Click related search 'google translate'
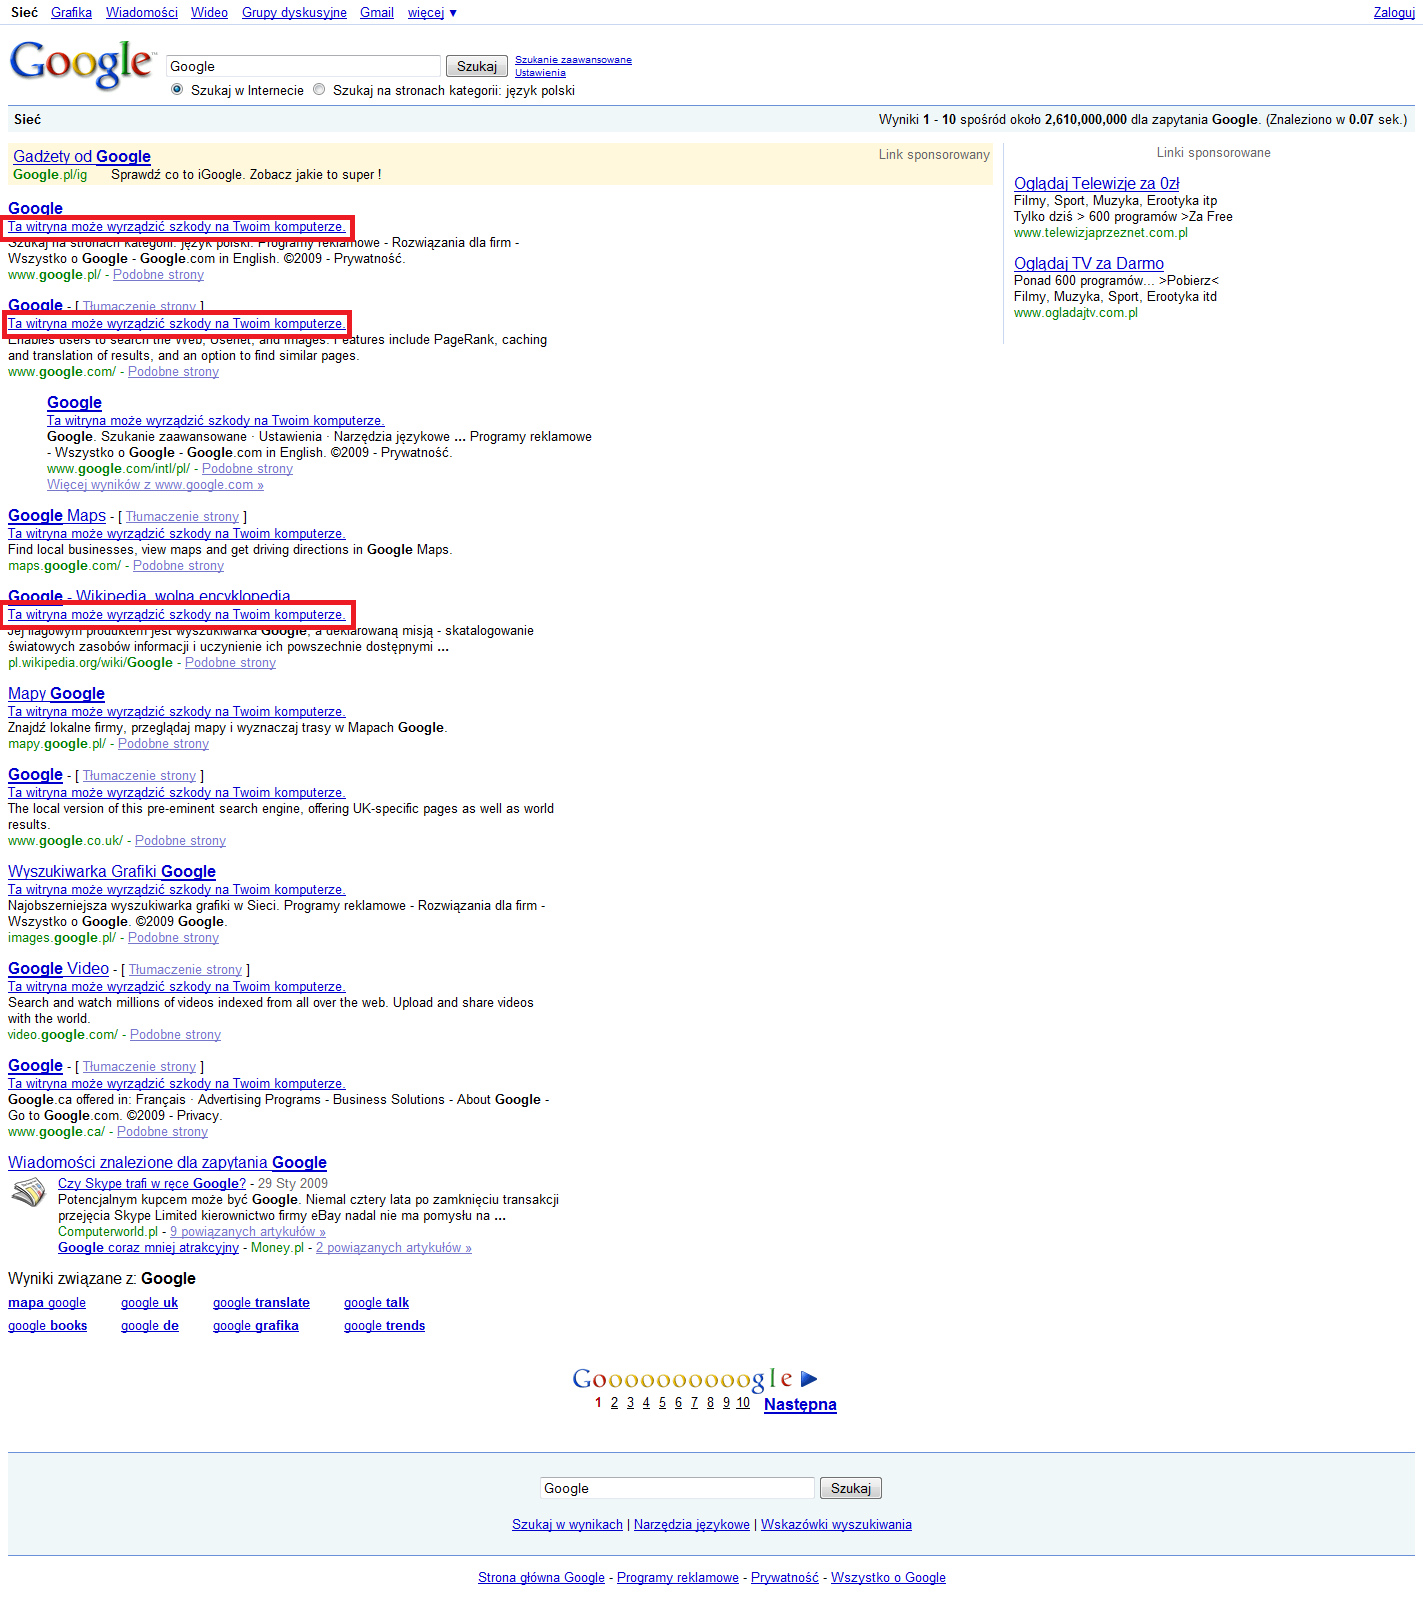This screenshot has height=1598, width=1423. [x=261, y=1303]
